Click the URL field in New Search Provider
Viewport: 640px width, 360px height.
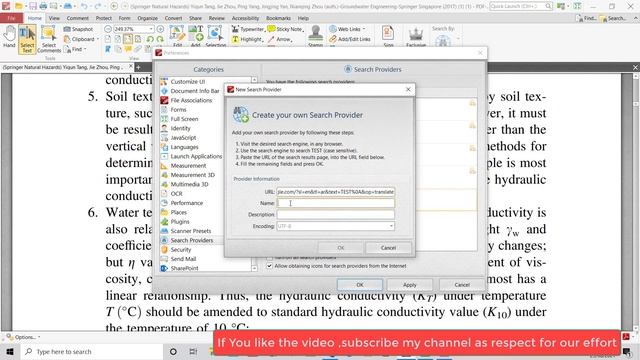336,191
